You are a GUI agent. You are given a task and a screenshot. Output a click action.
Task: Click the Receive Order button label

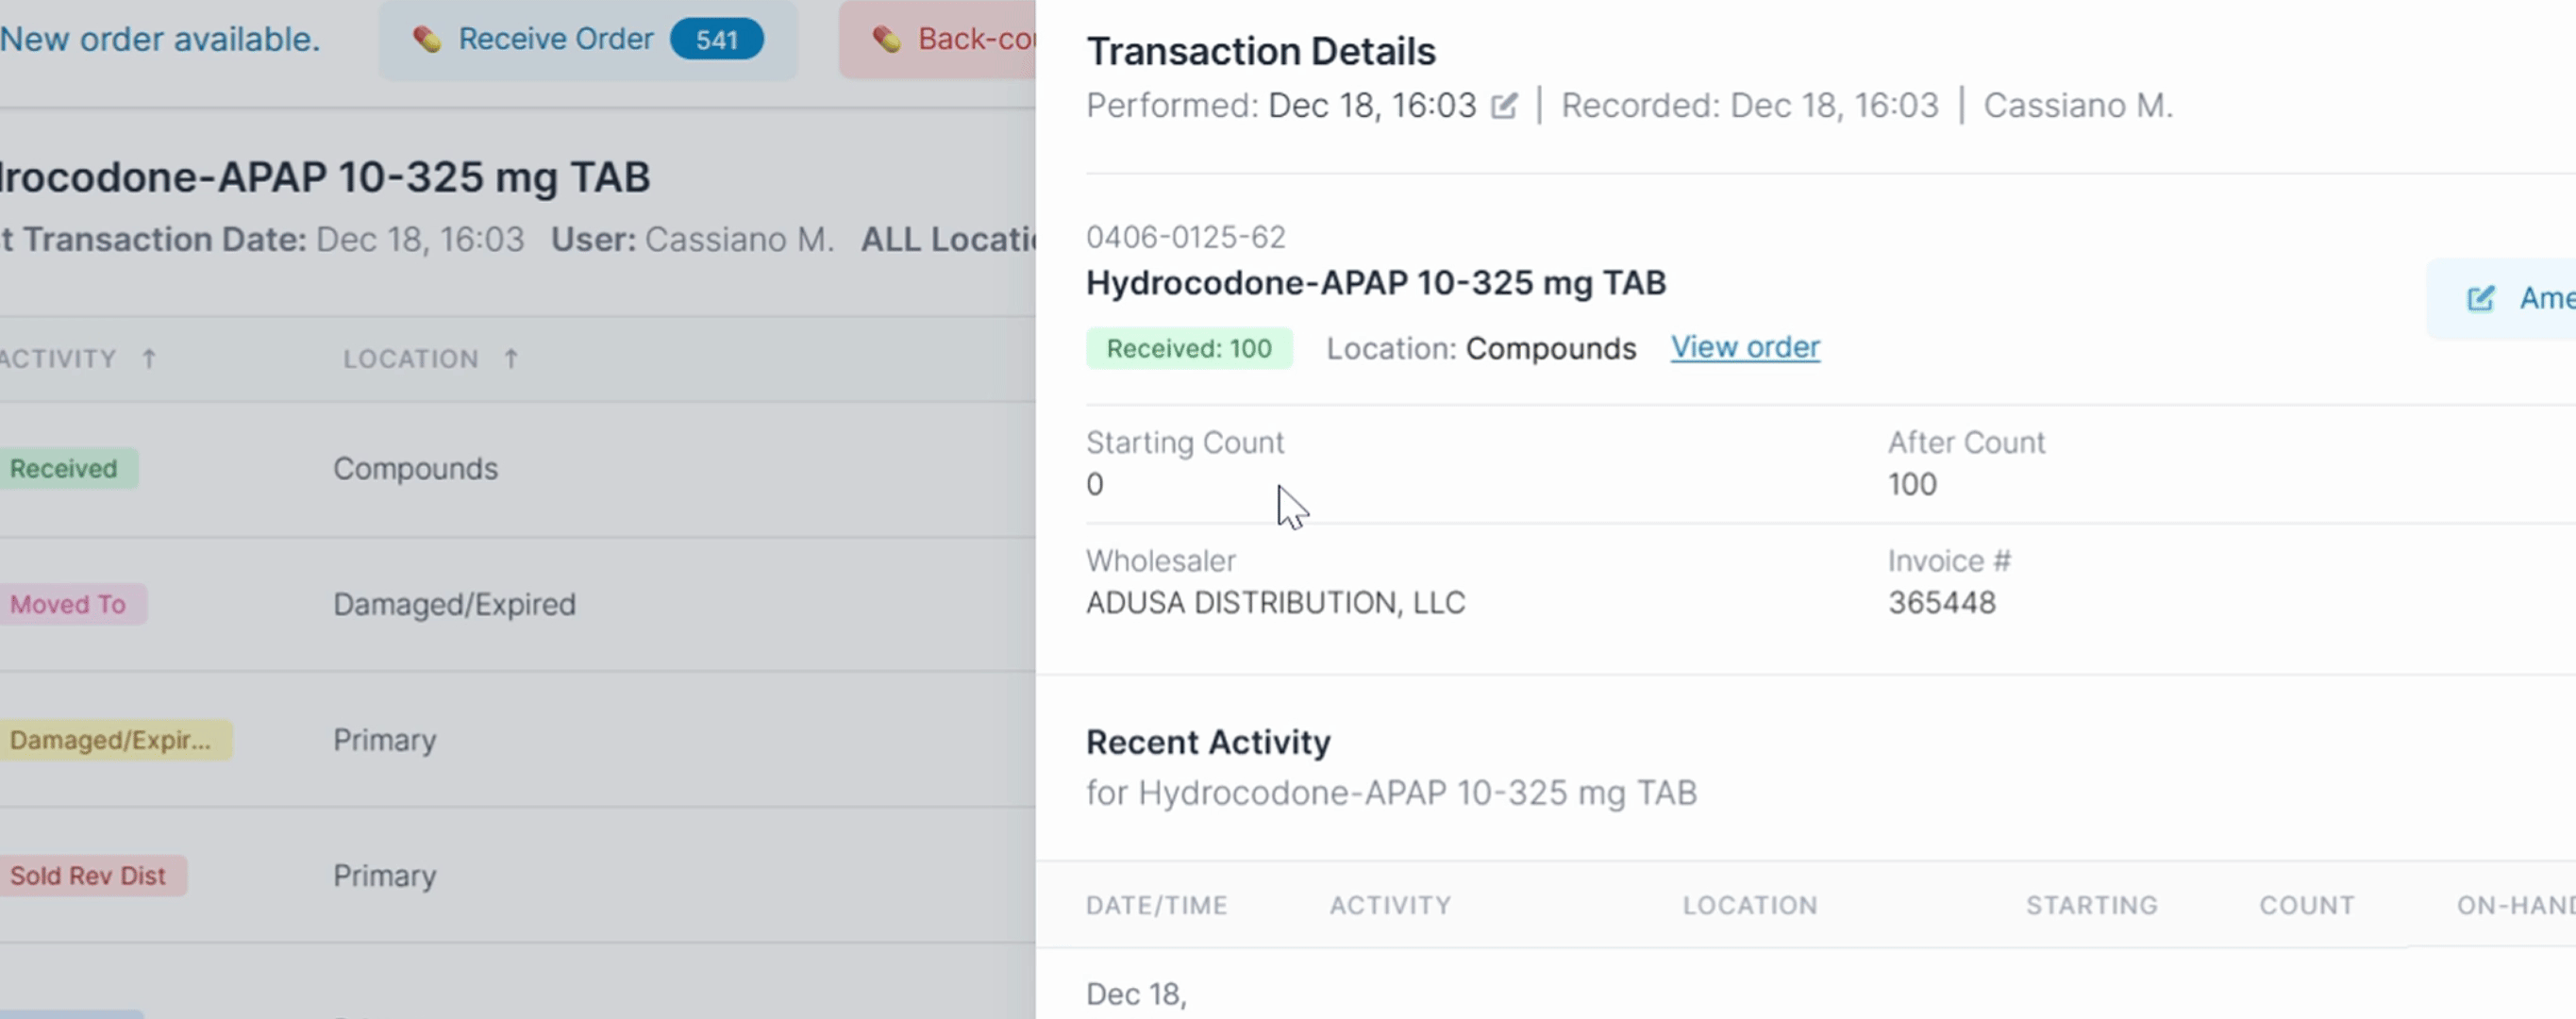click(555, 39)
